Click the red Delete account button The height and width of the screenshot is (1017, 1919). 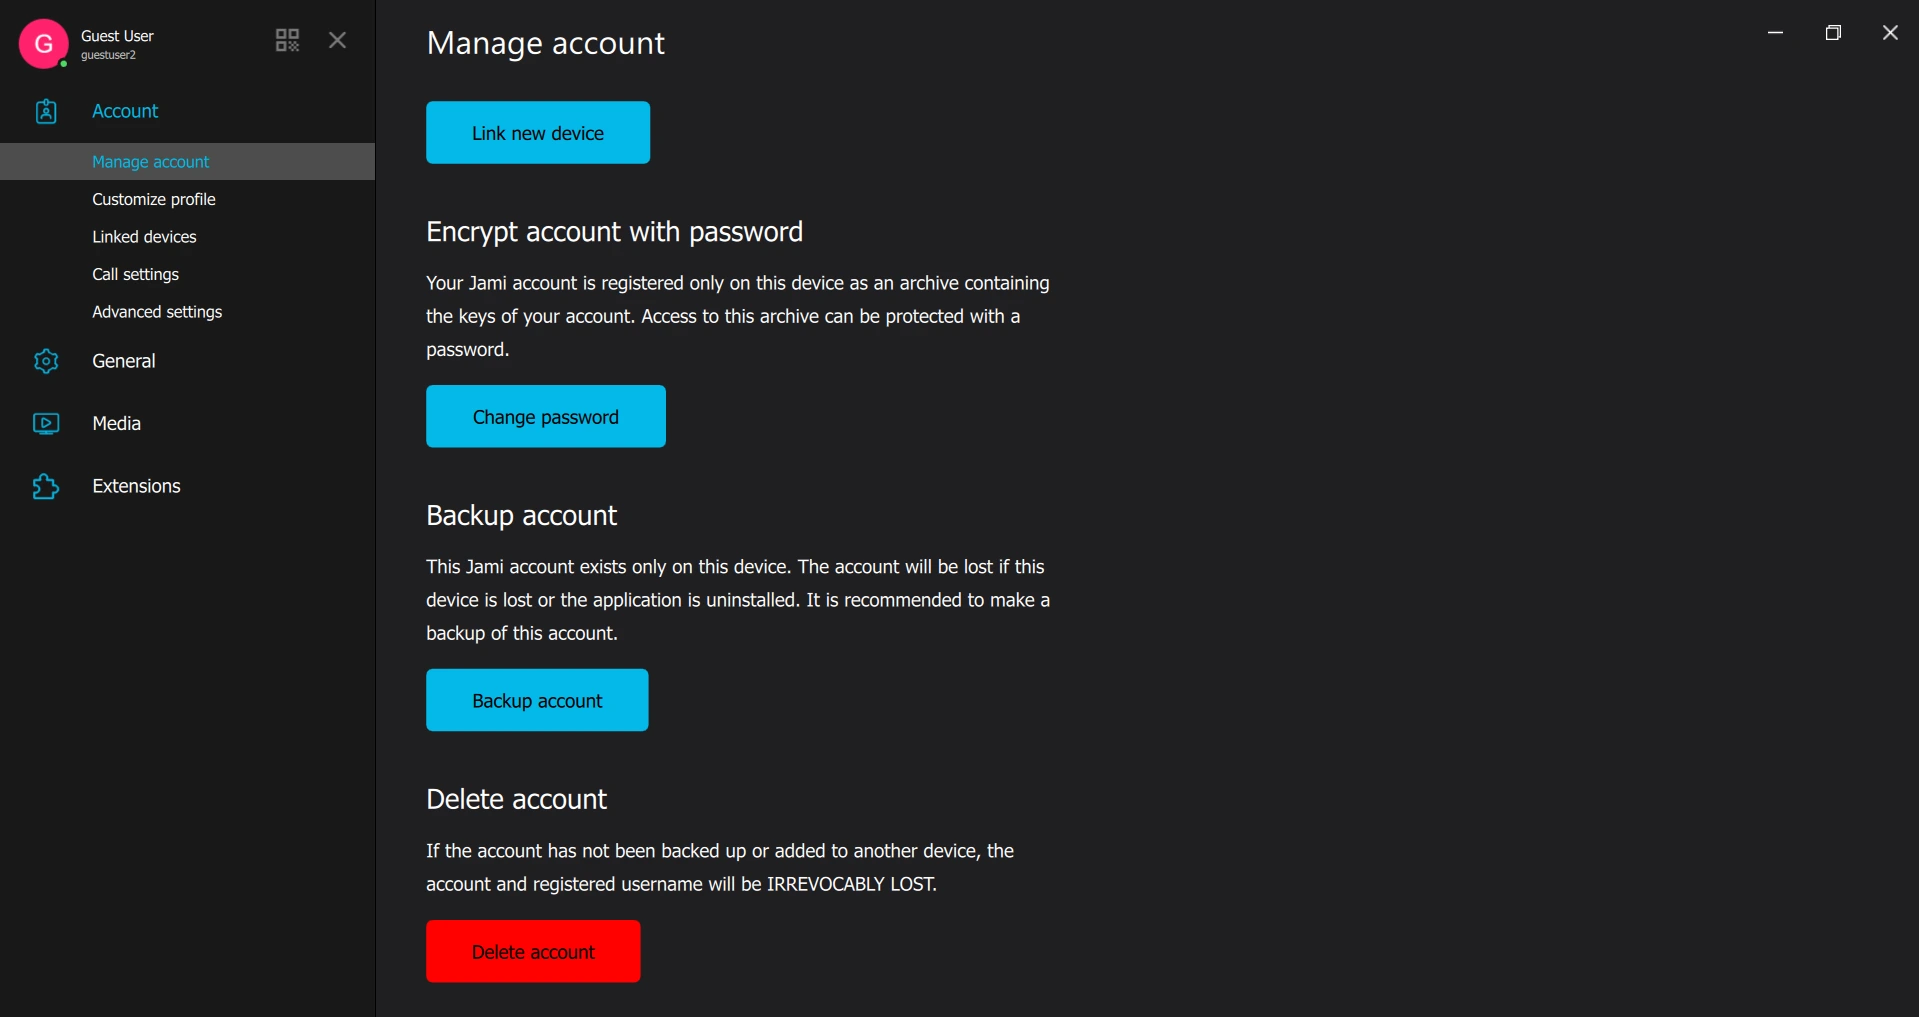[x=533, y=952]
